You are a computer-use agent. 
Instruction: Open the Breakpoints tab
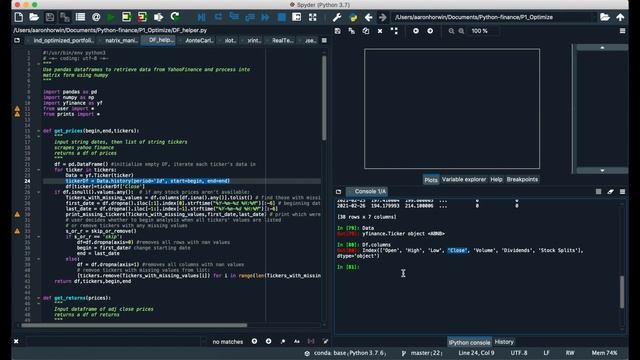[x=522, y=180]
